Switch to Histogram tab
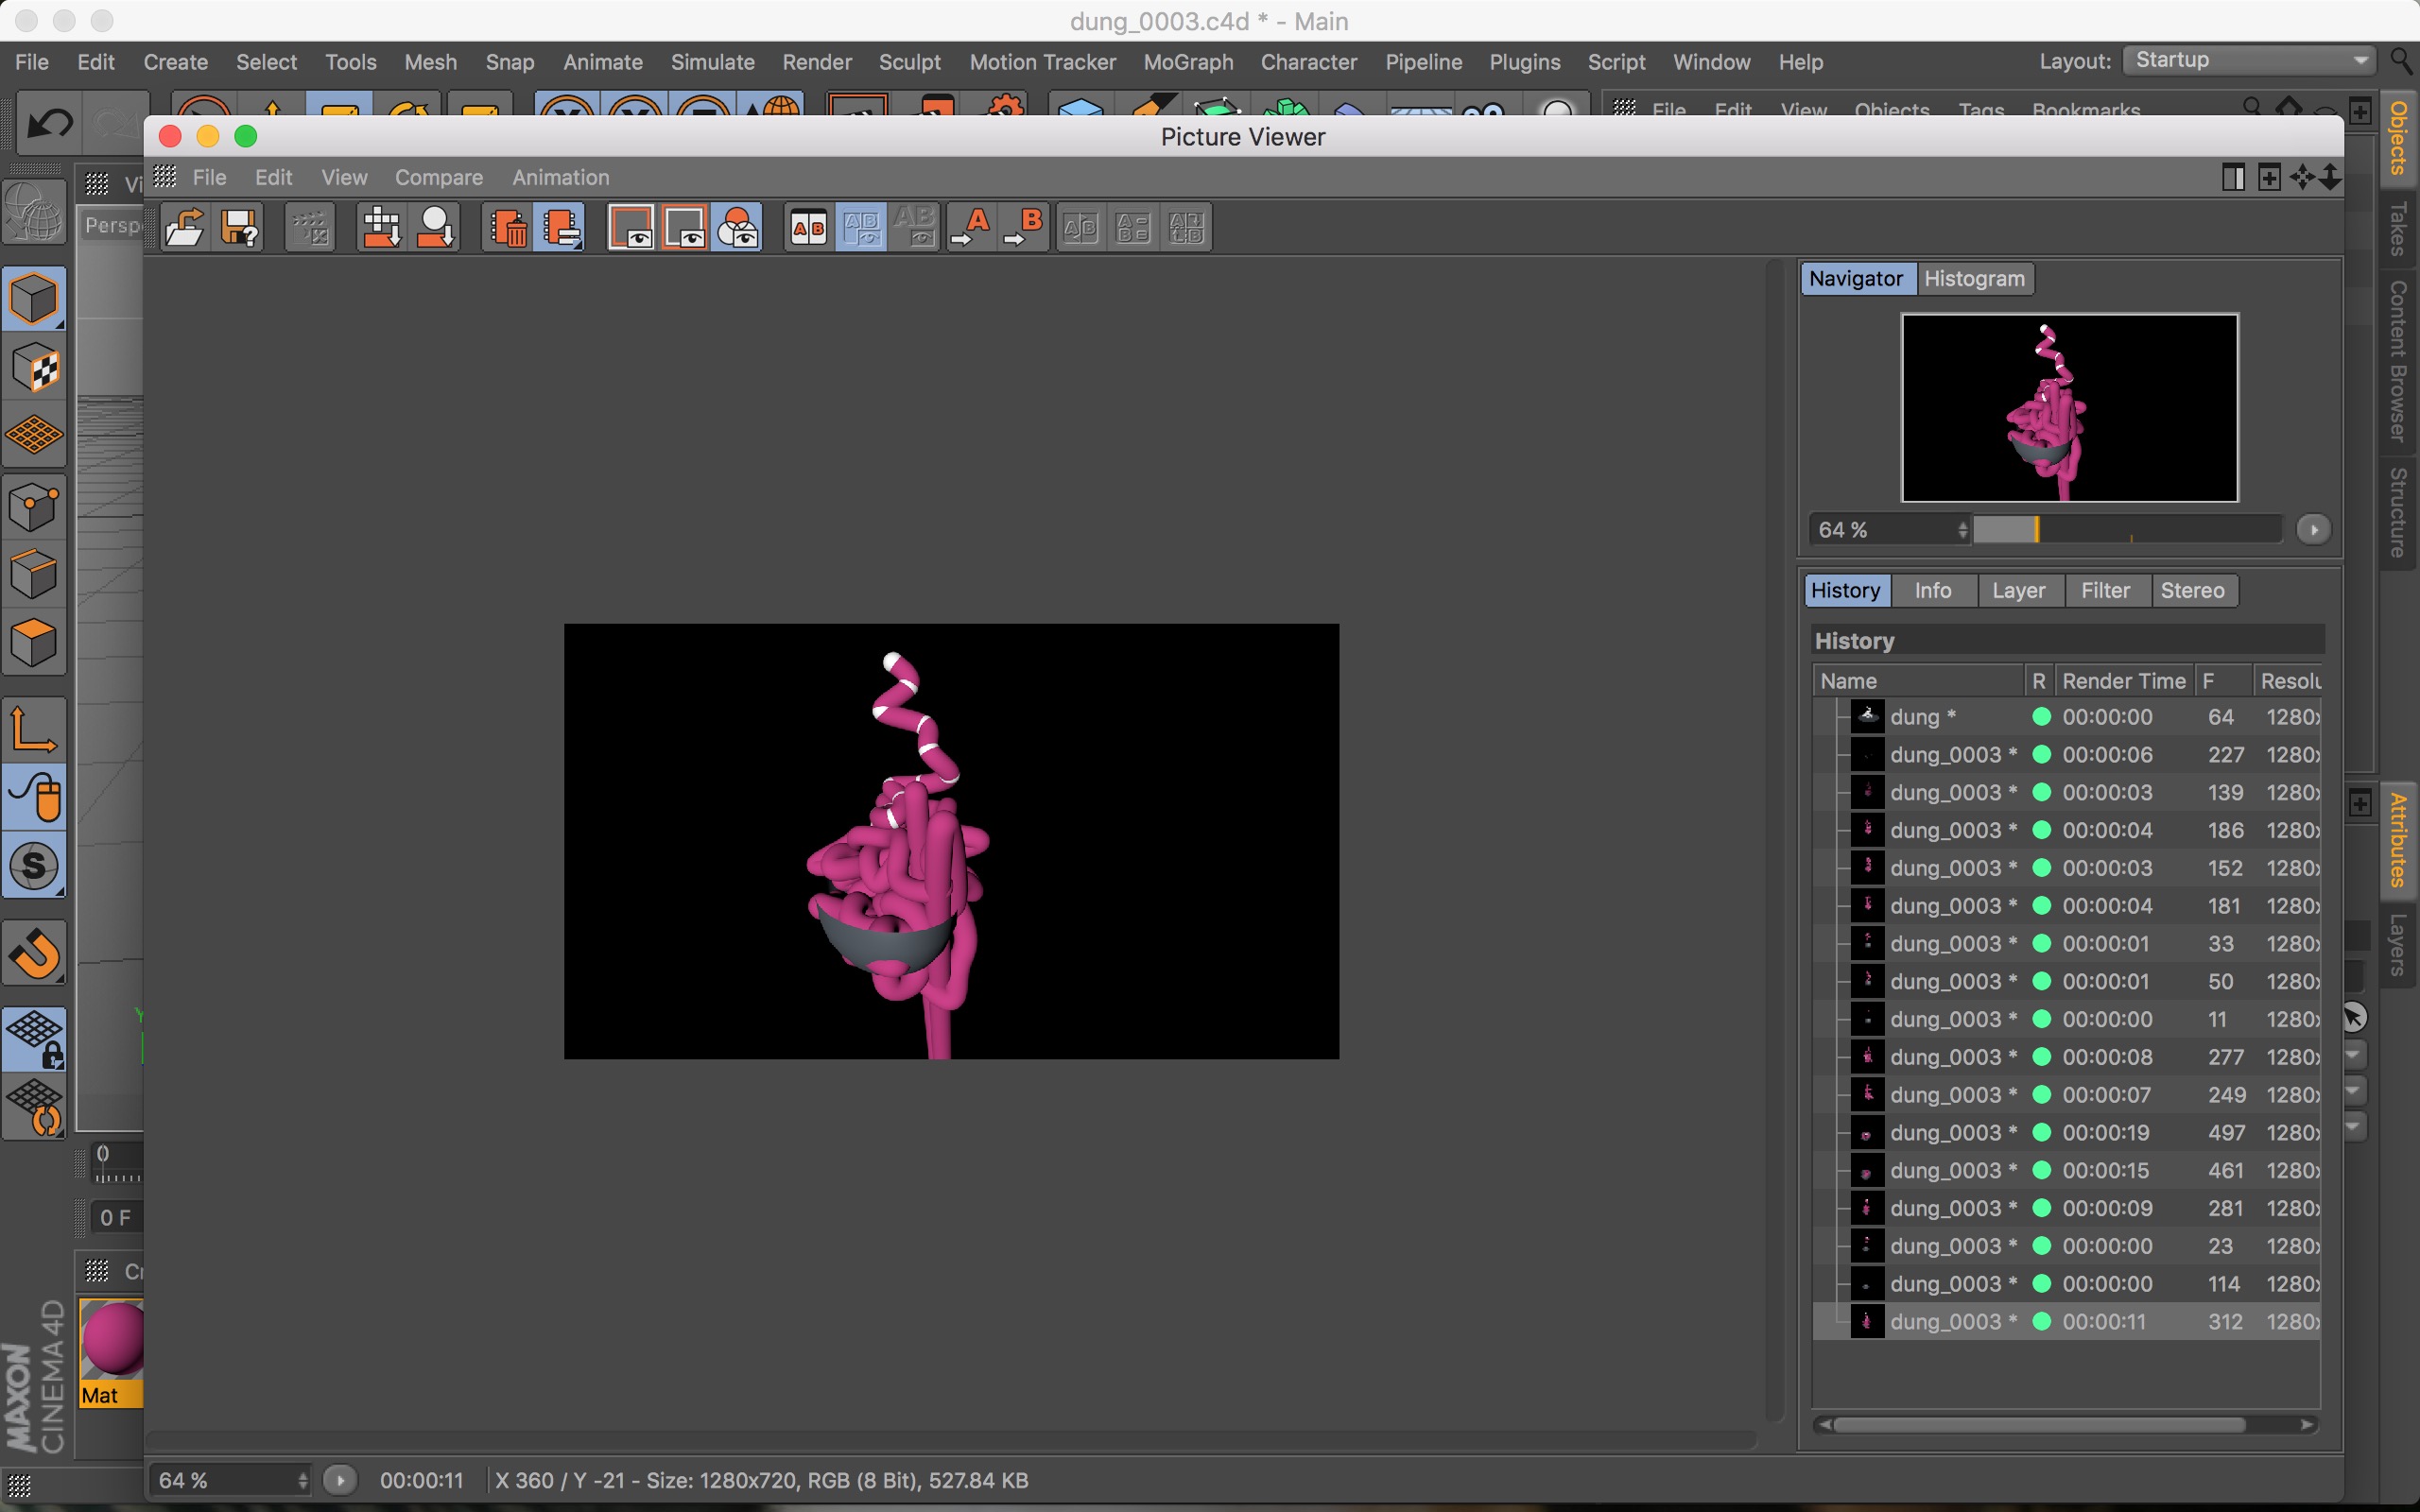This screenshot has height=1512, width=2420. tap(1972, 279)
